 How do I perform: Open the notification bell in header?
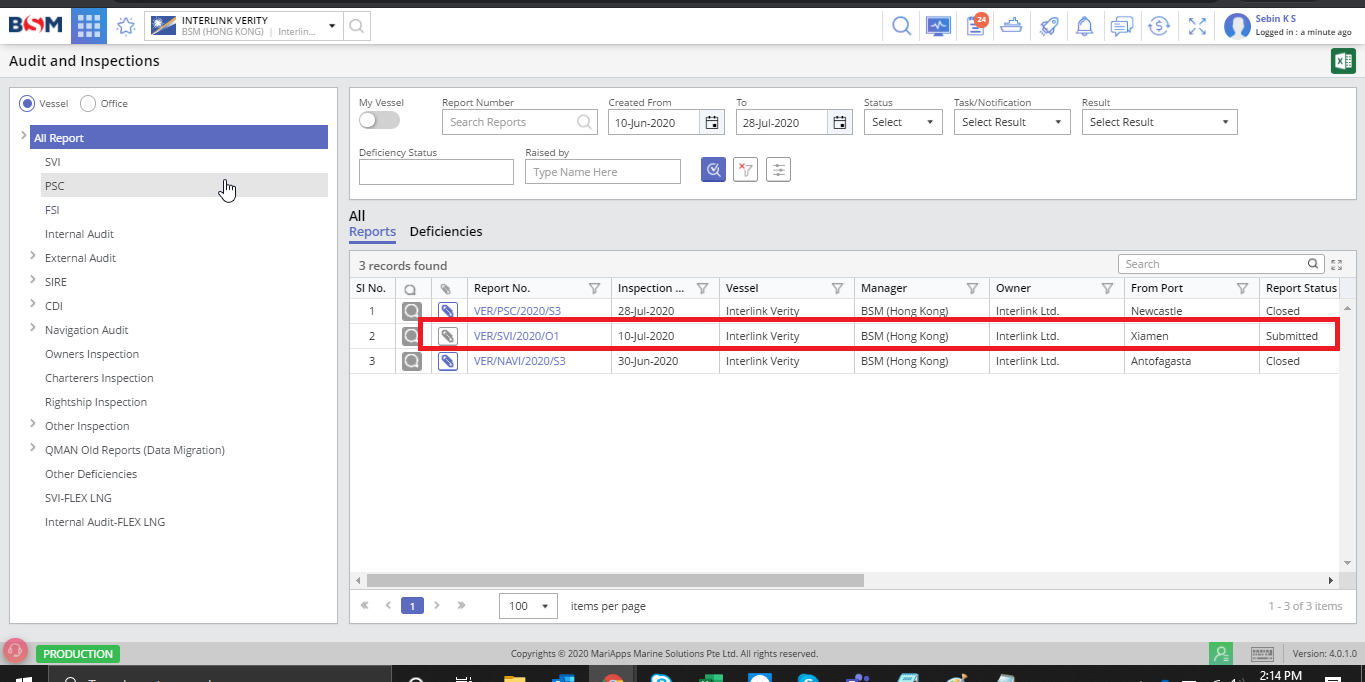tap(1084, 26)
